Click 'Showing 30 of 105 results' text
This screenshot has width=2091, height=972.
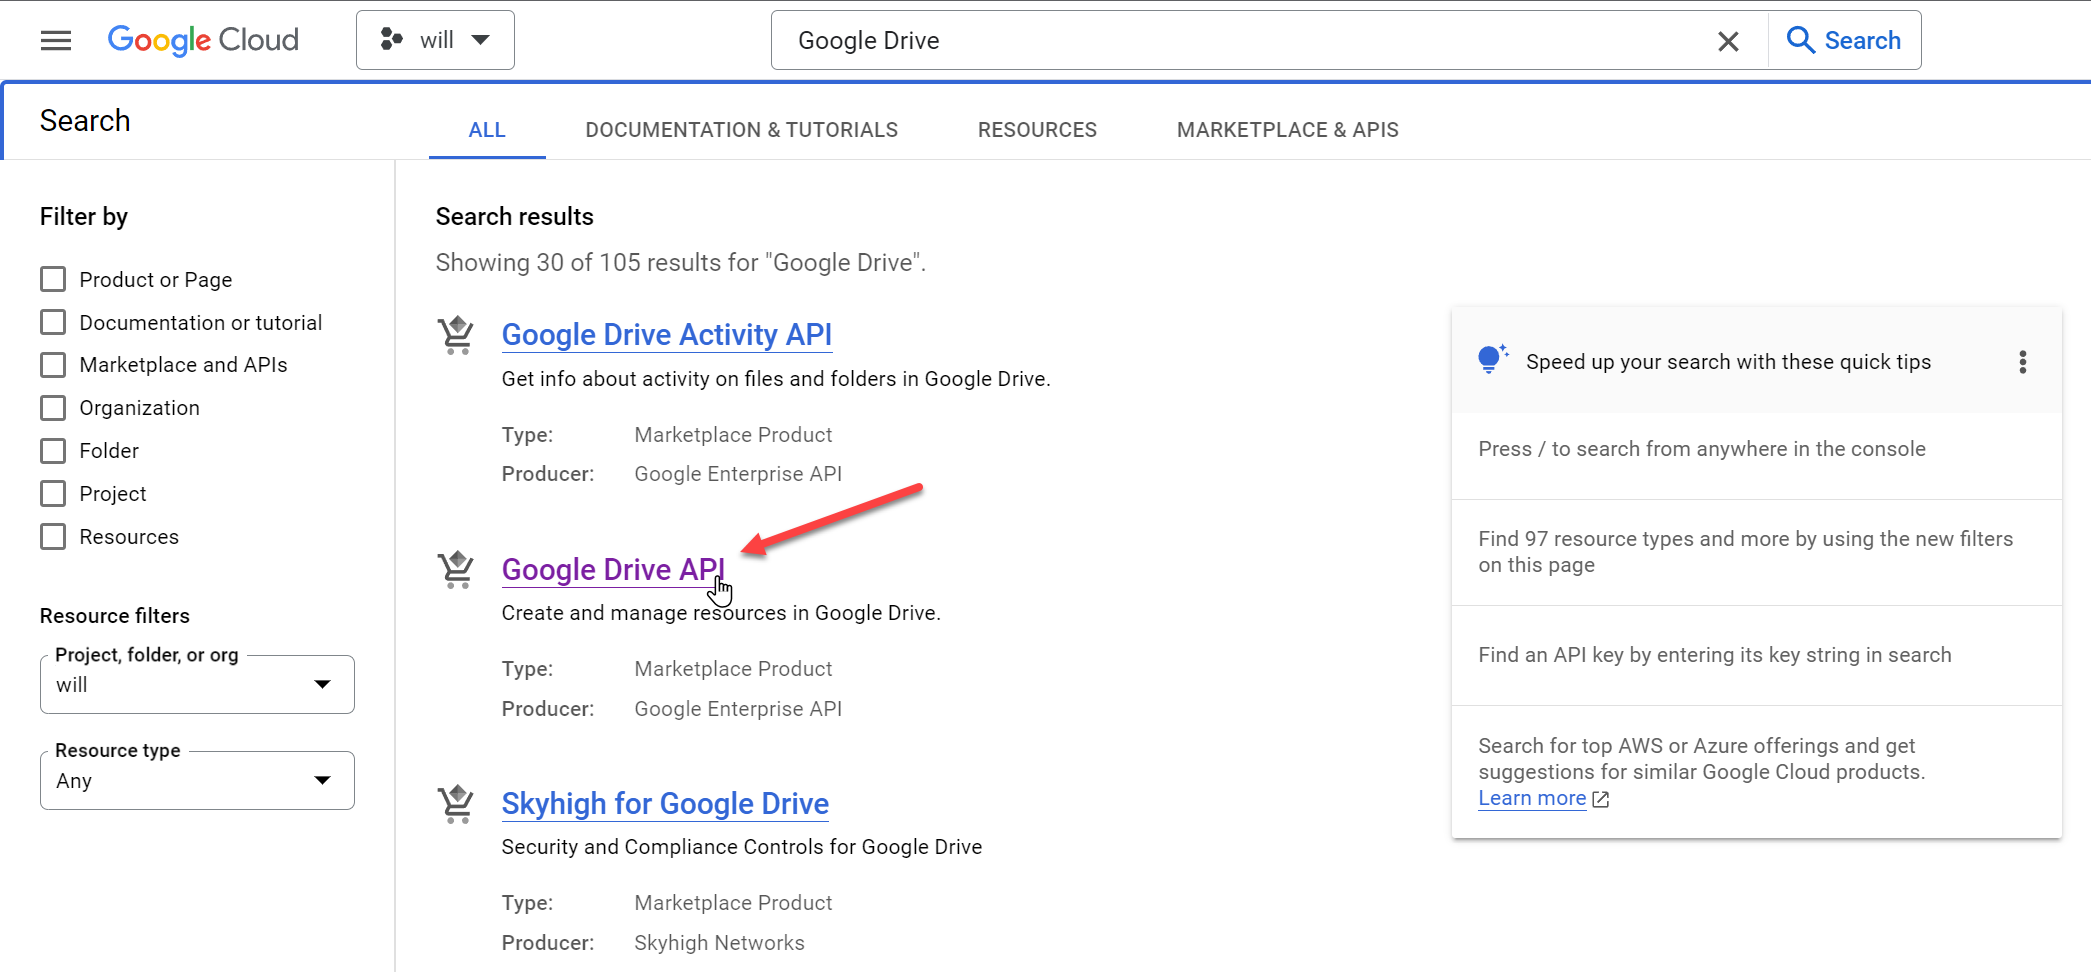(x=681, y=262)
